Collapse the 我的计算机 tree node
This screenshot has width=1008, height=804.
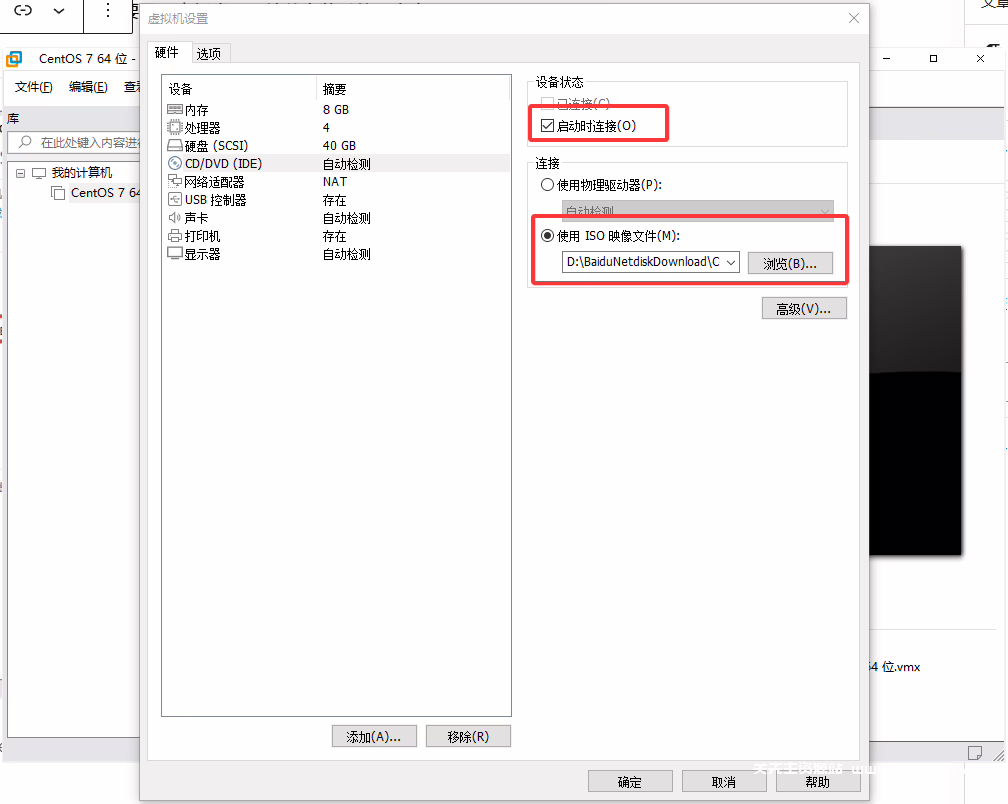point(21,174)
